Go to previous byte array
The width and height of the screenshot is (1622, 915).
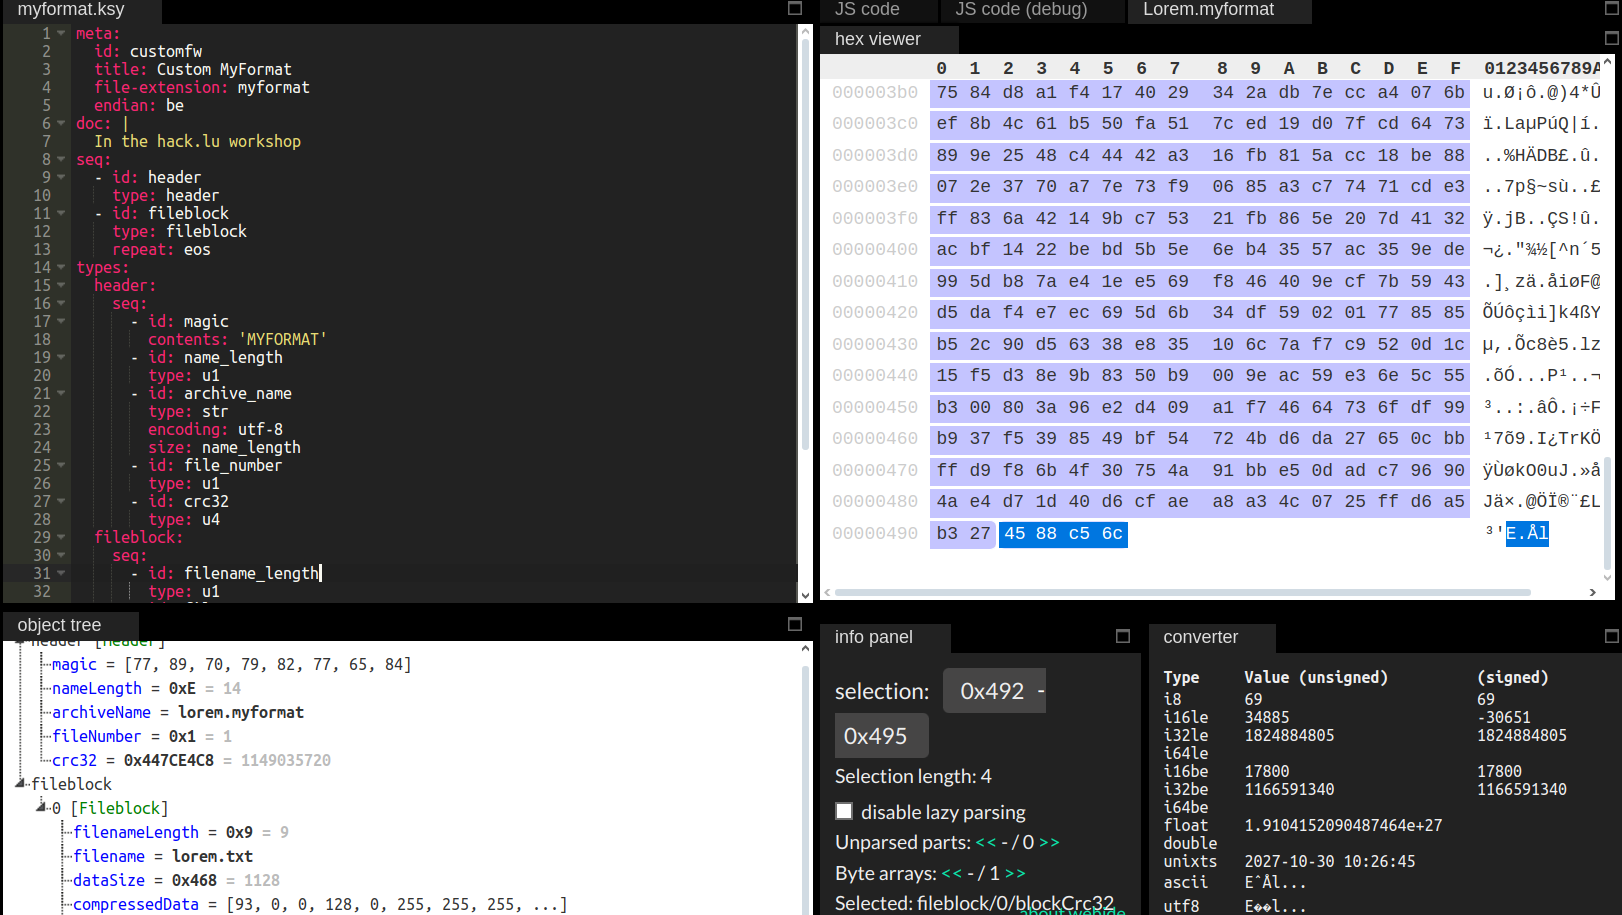(x=952, y=873)
